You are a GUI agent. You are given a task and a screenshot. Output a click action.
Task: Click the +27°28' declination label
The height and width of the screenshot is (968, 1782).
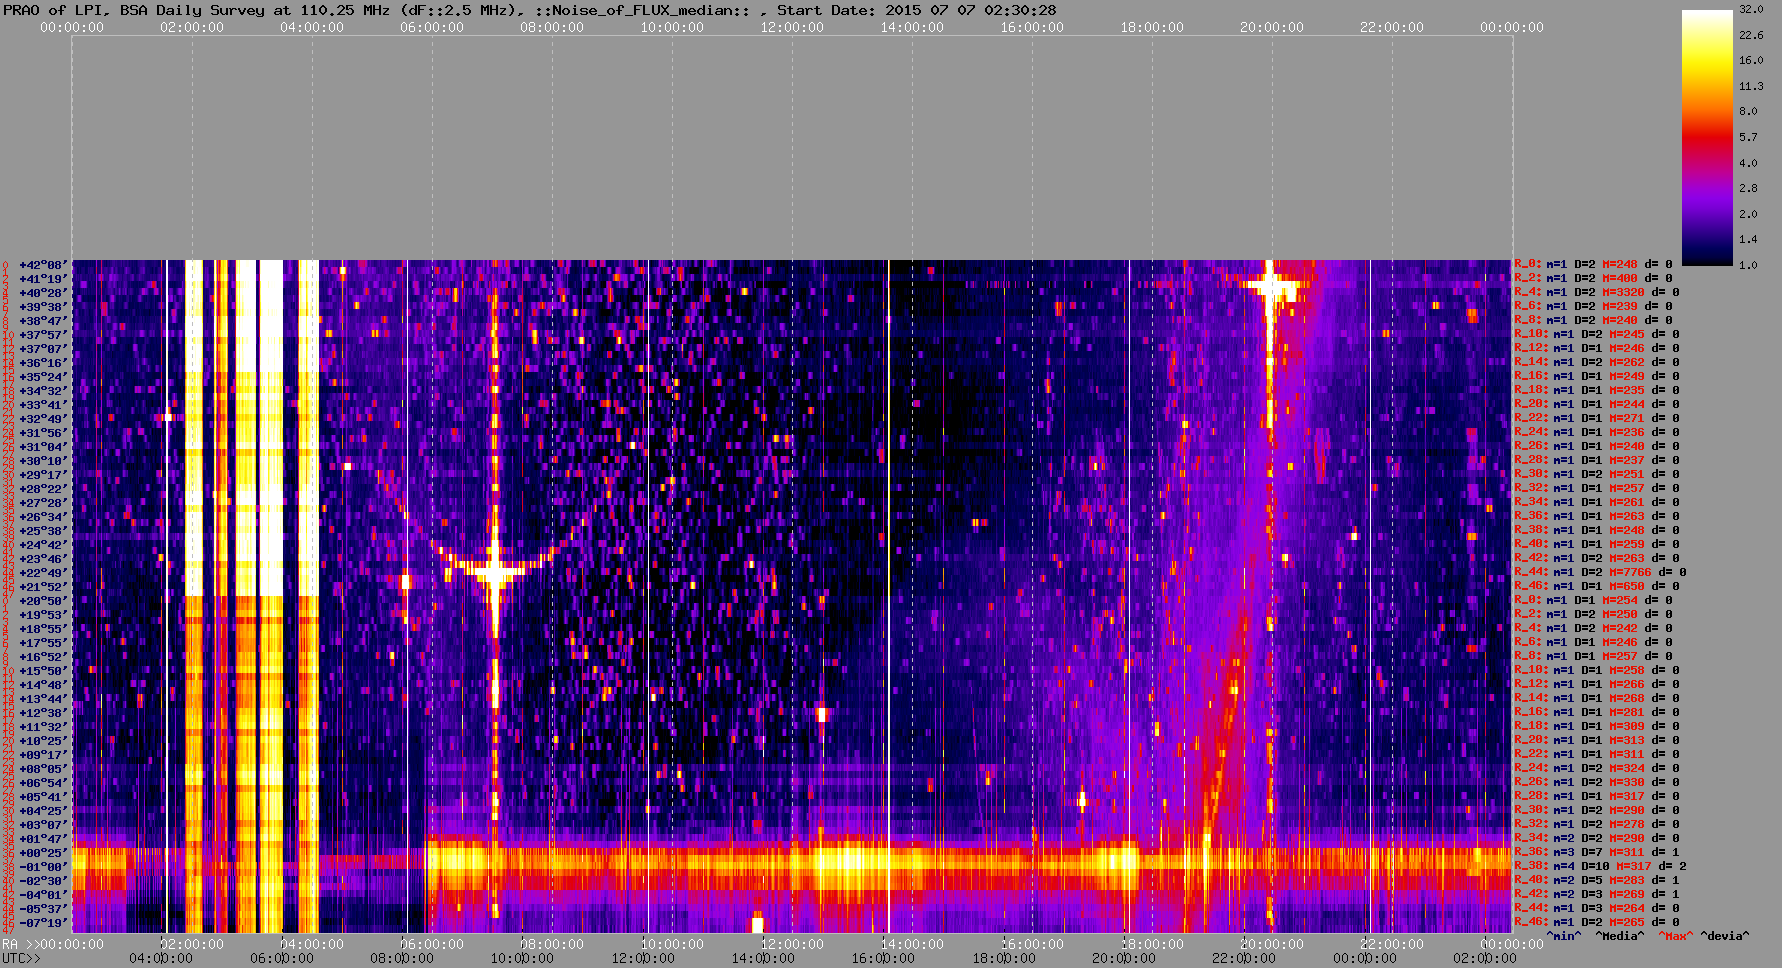pos(43,503)
